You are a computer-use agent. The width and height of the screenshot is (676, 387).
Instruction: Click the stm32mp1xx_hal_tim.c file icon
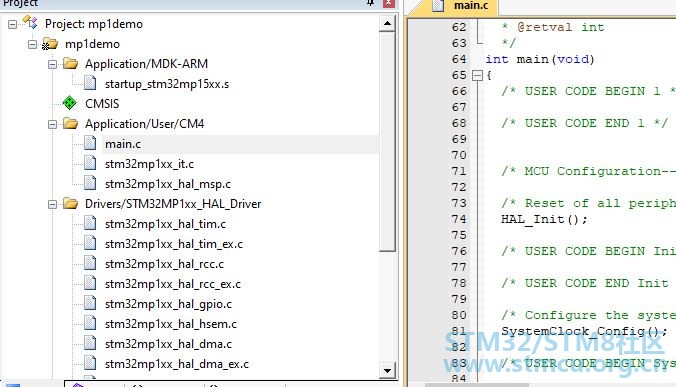click(x=90, y=223)
